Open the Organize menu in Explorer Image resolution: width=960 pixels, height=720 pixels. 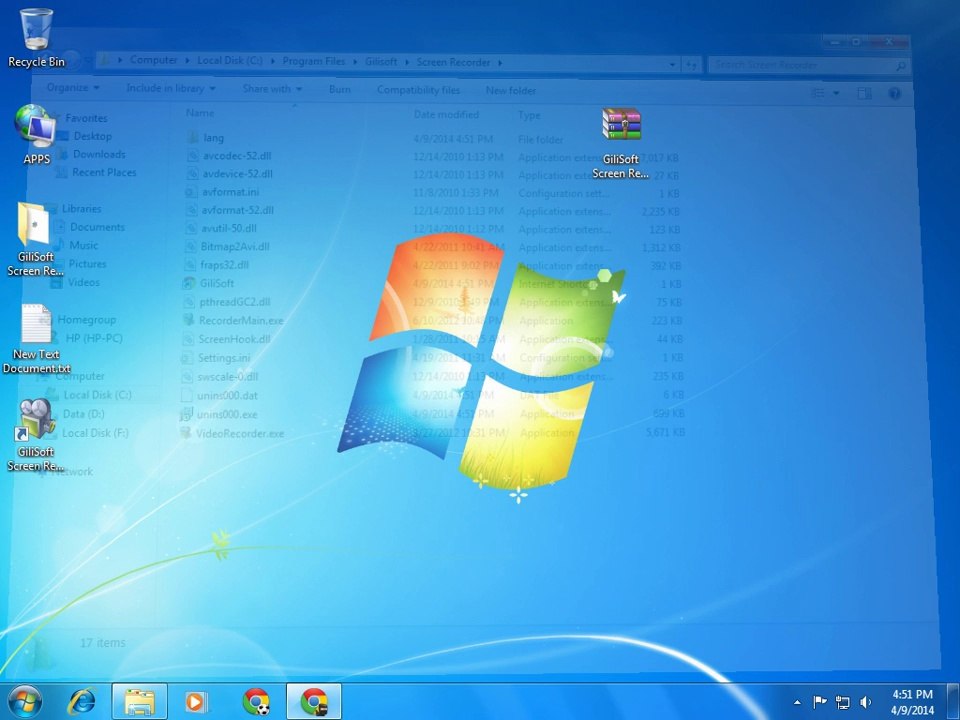click(73, 88)
